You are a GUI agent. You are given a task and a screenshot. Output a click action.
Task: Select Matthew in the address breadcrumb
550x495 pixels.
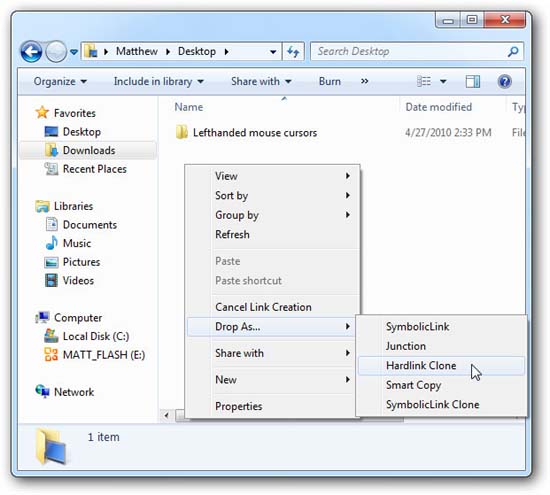pyautogui.click(x=136, y=52)
